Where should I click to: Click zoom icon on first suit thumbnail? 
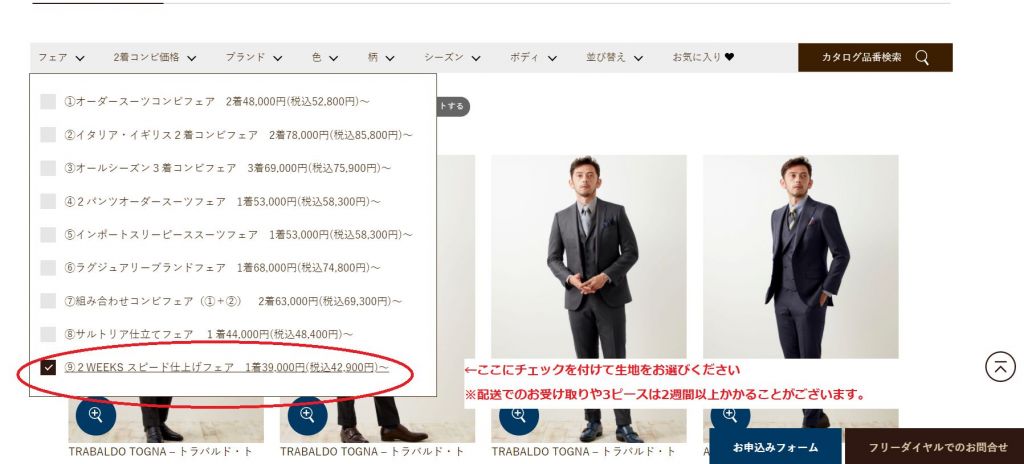(95, 414)
